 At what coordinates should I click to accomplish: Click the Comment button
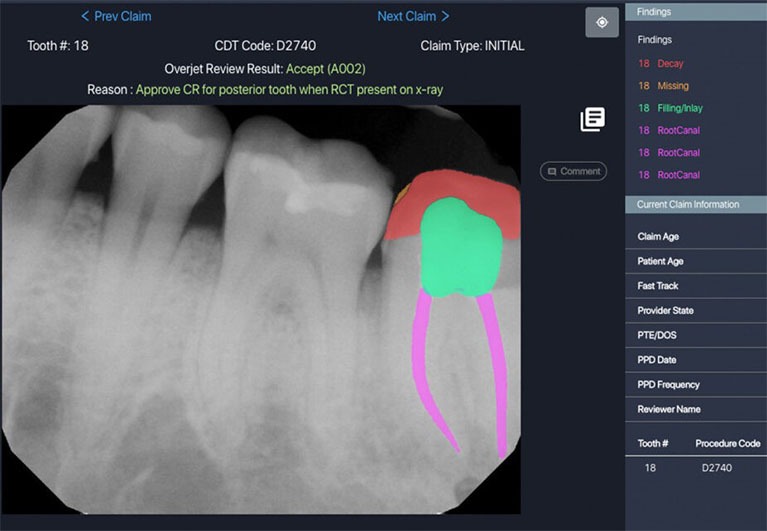(573, 171)
